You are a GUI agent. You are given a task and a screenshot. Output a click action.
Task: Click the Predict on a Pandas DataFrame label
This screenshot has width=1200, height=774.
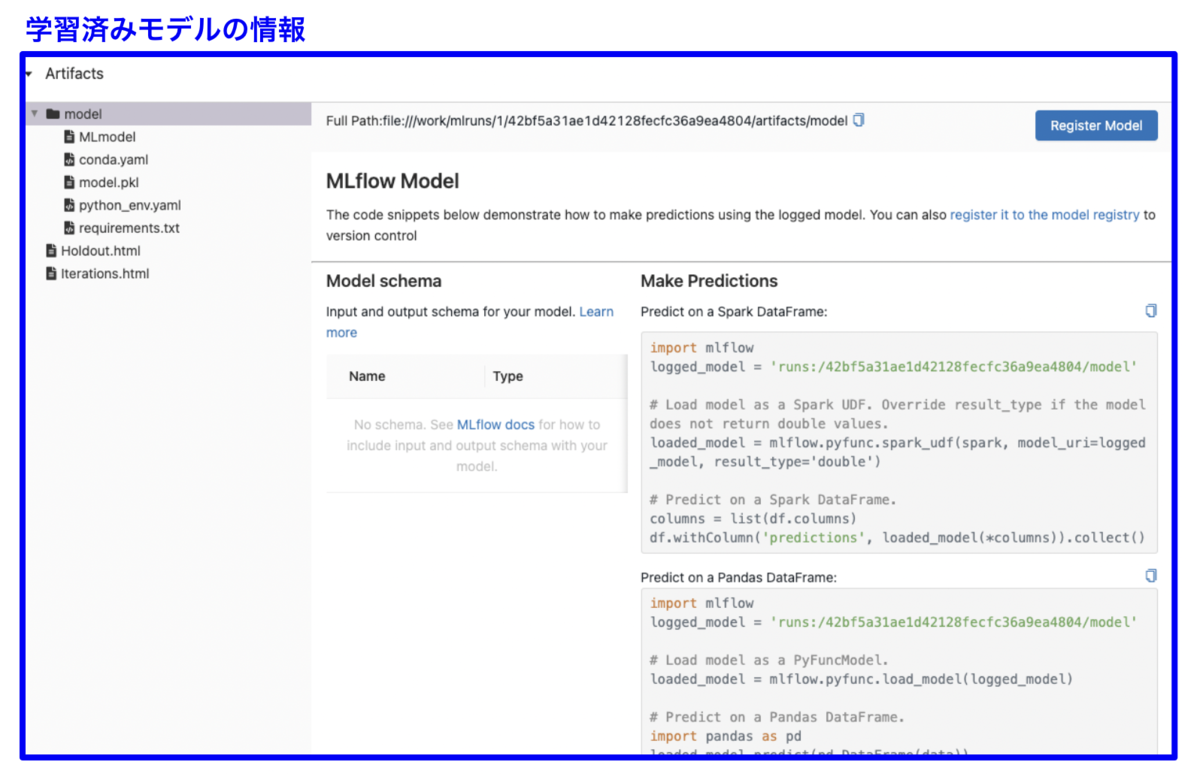point(739,577)
